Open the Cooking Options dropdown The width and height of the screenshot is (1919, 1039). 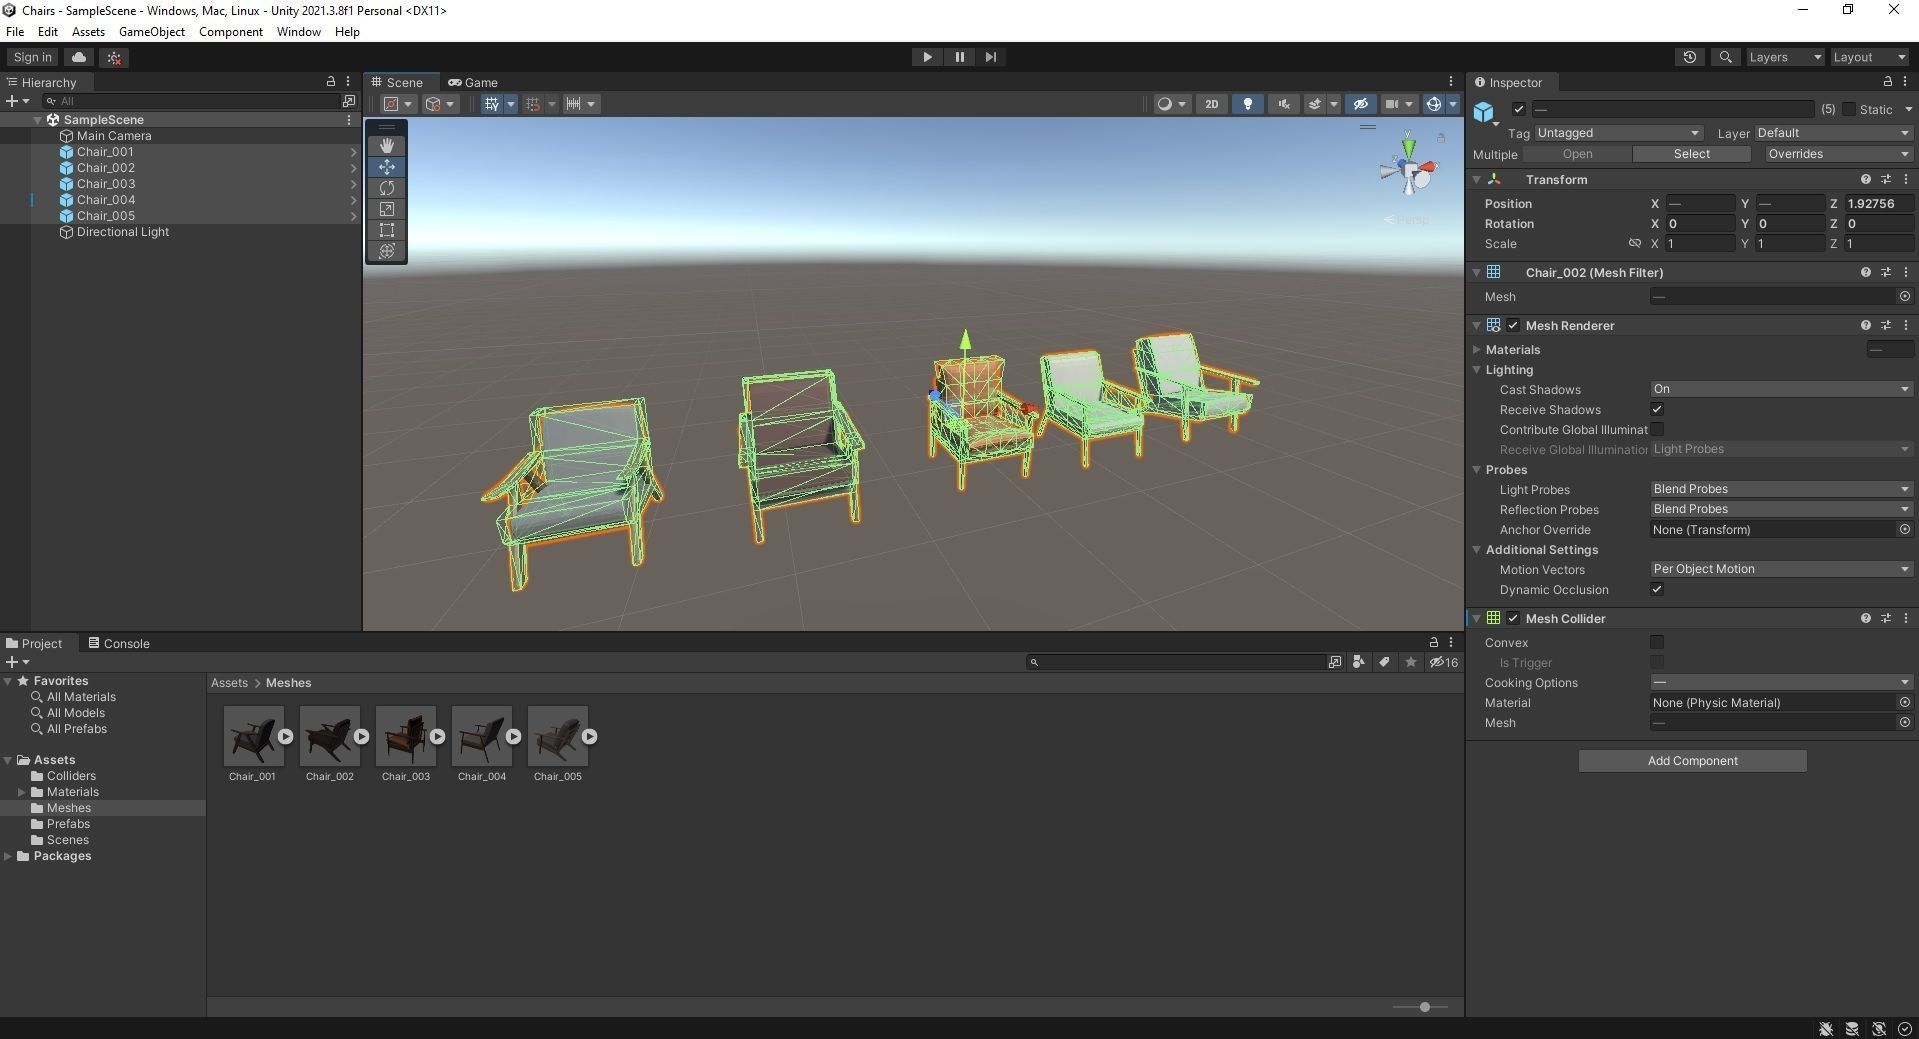click(1781, 683)
